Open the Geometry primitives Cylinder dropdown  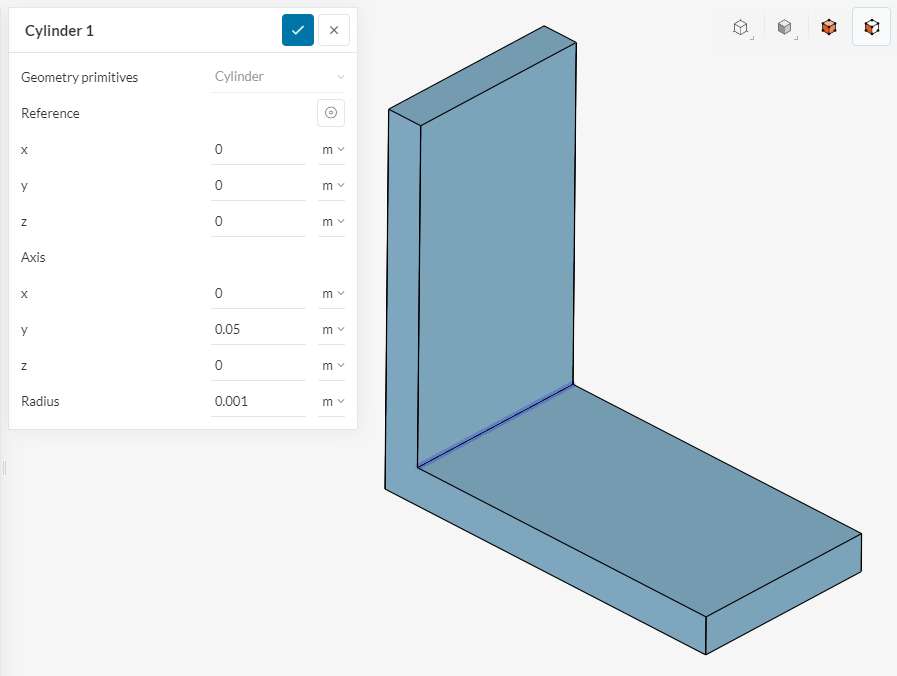[278, 76]
